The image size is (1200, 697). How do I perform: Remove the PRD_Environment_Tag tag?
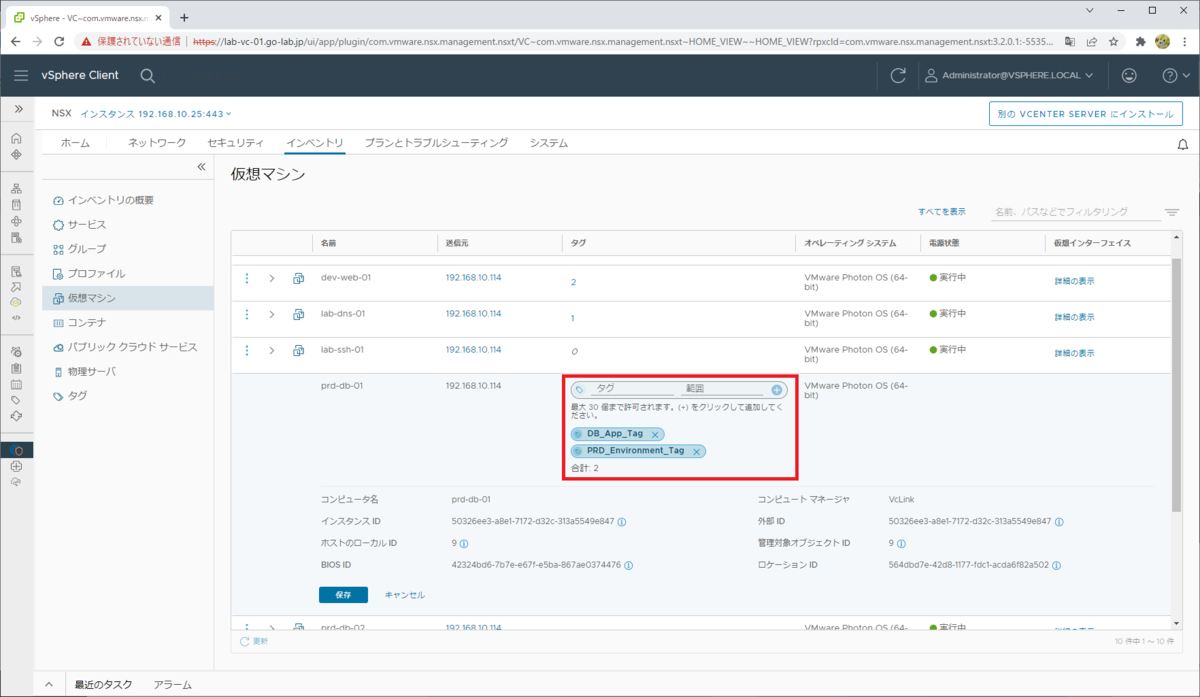[x=696, y=452]
